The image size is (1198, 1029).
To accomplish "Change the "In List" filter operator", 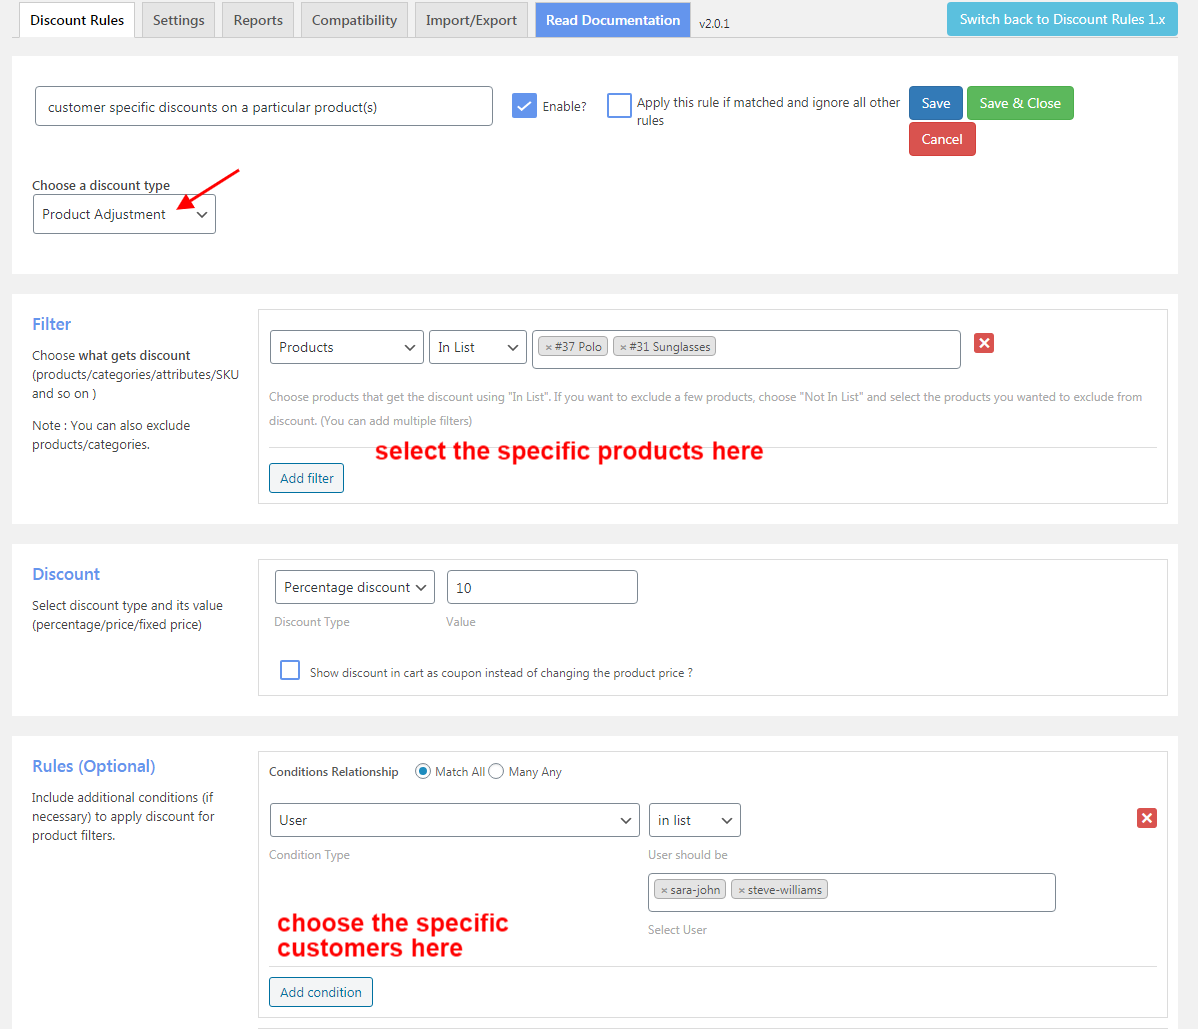I will 477,346.
